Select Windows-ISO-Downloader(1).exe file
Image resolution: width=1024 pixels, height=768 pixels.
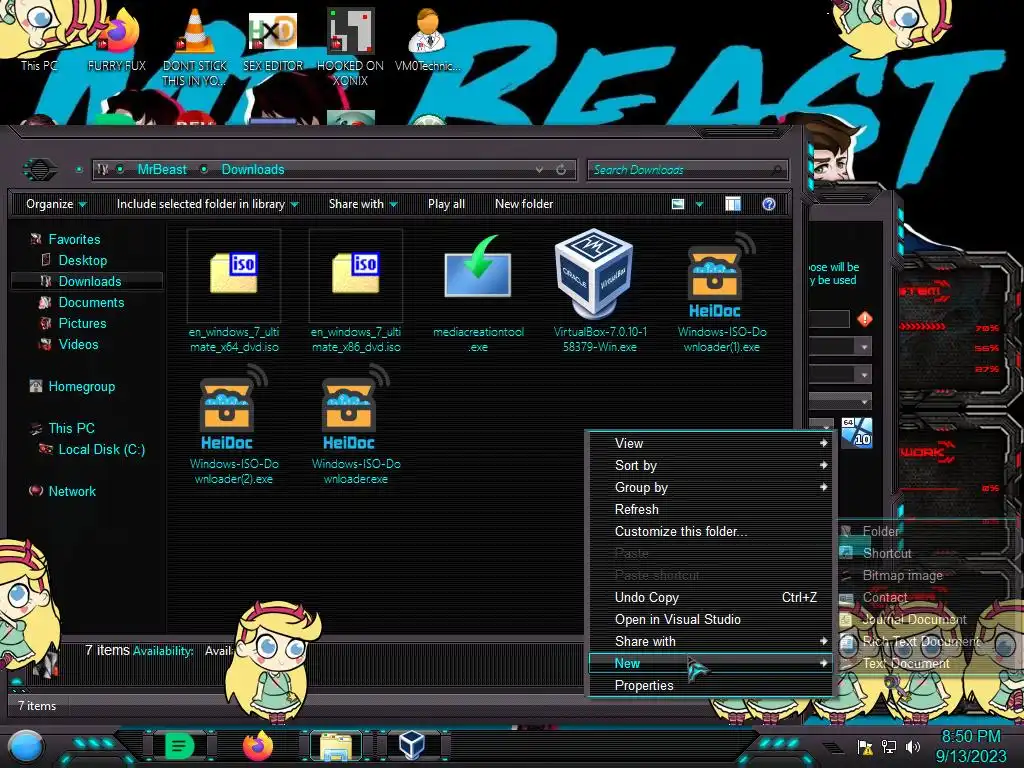coord(722,291)
